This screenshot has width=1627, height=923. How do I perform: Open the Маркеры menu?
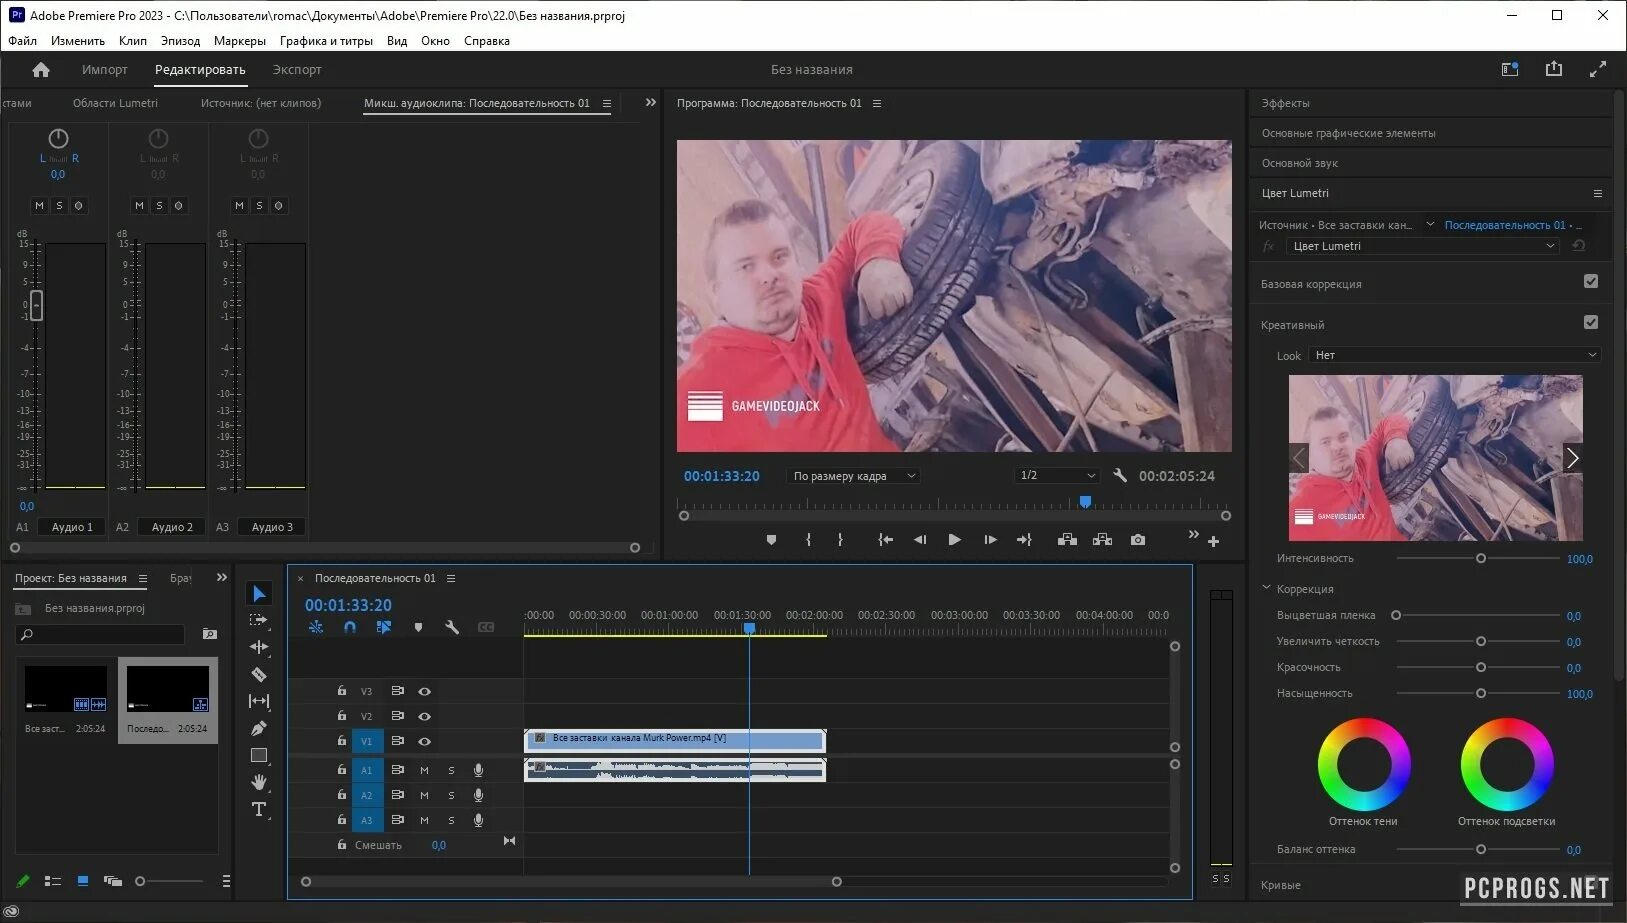240,41
